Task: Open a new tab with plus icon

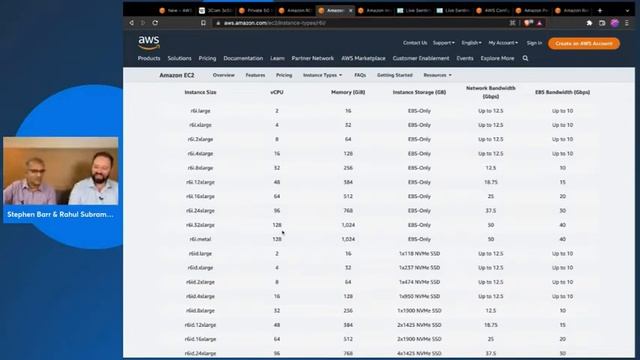Action: coord(600,10)
